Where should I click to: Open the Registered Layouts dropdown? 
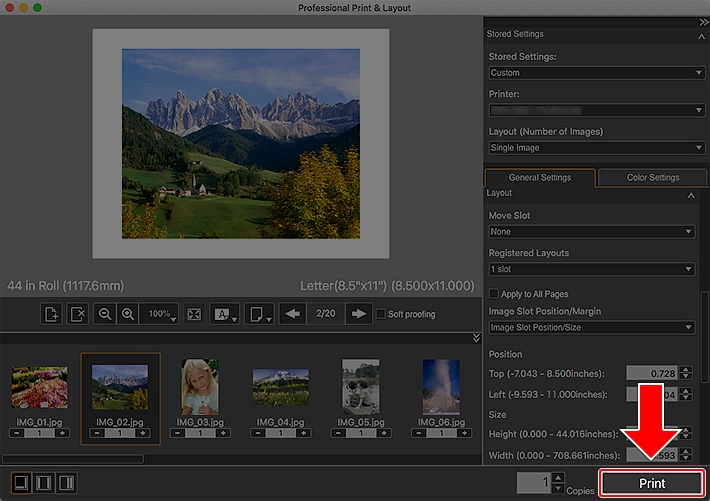591,269
